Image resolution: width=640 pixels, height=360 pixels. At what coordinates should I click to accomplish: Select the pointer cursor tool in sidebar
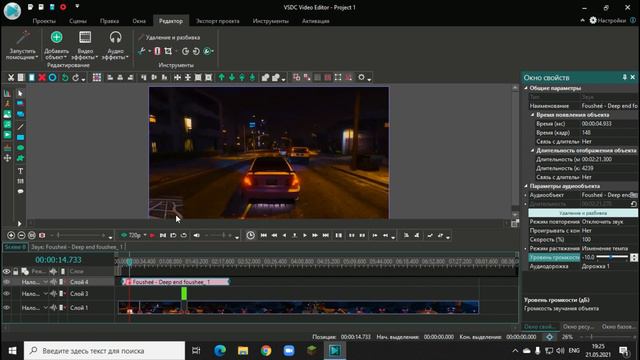pos(20,93)
